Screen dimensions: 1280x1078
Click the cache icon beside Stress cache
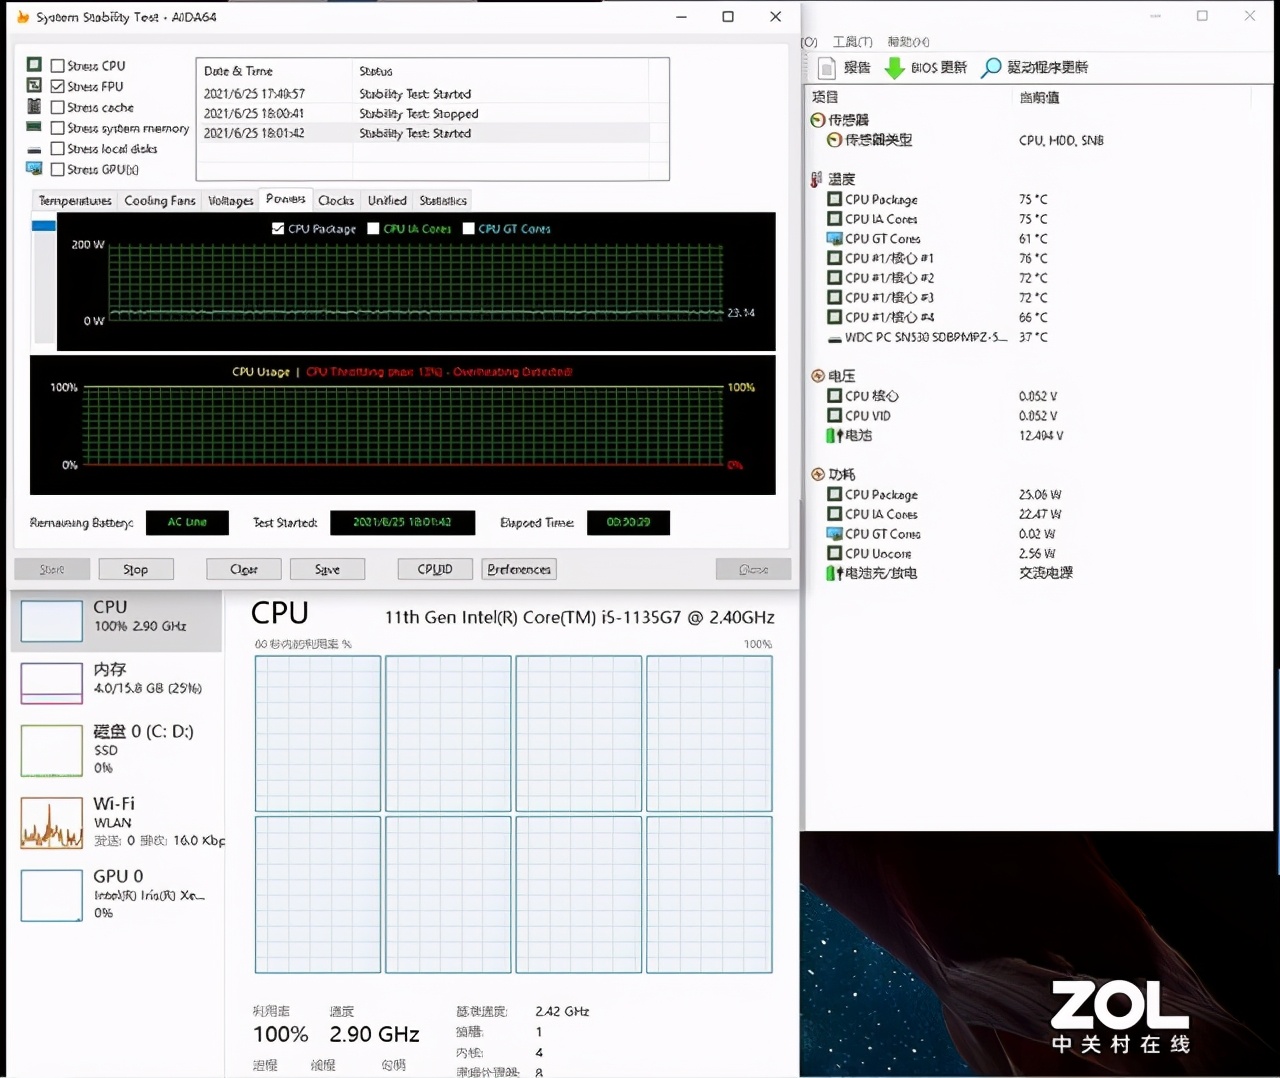pyautogui.click(x=34, y=107)
